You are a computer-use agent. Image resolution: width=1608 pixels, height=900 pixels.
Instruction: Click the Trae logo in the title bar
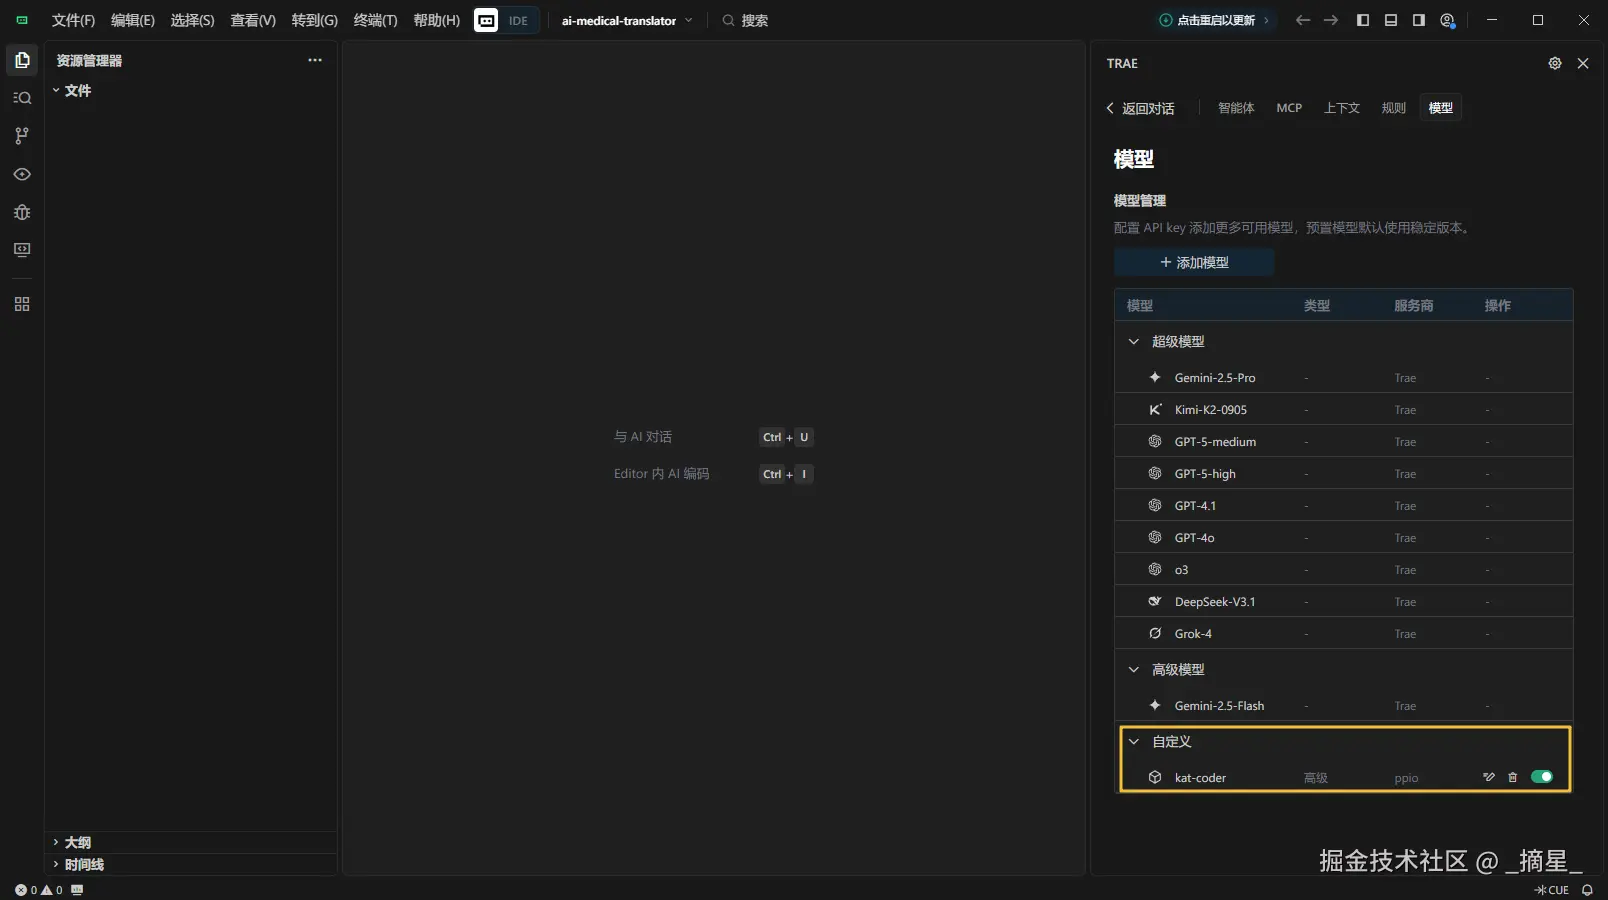point(22,20)
